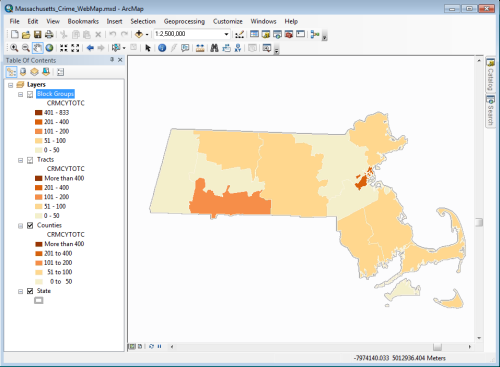The width and height of the screenshot is (500, 367).
Task: Print the map
Action: coord(49,34)
